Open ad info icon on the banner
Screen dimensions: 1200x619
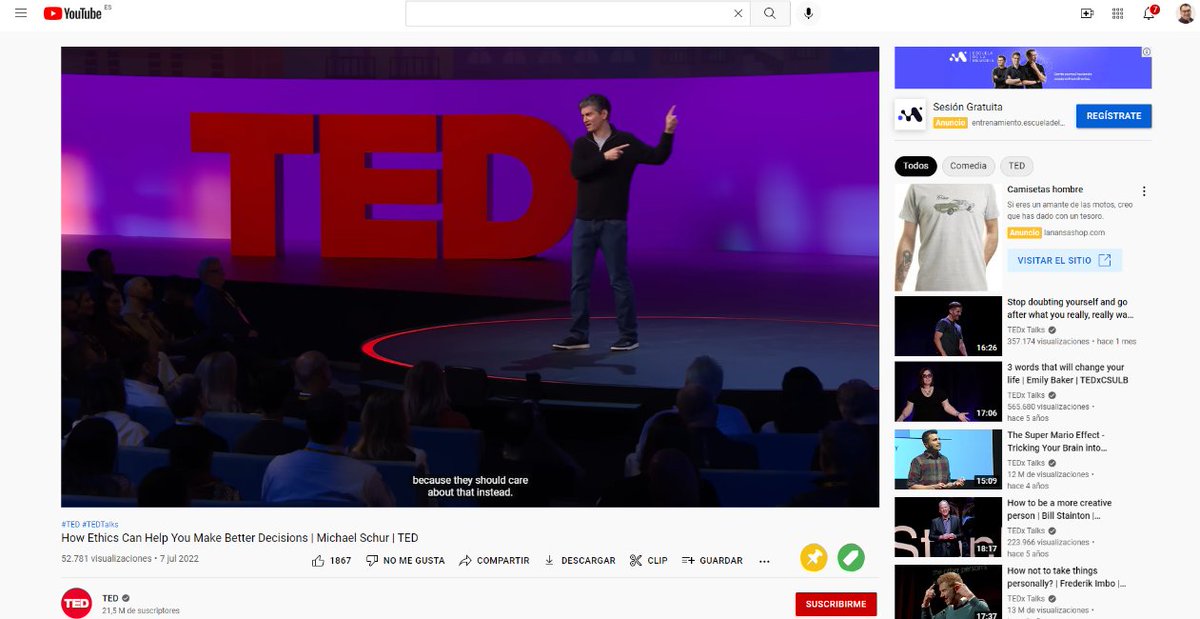tap(1147, 51)
